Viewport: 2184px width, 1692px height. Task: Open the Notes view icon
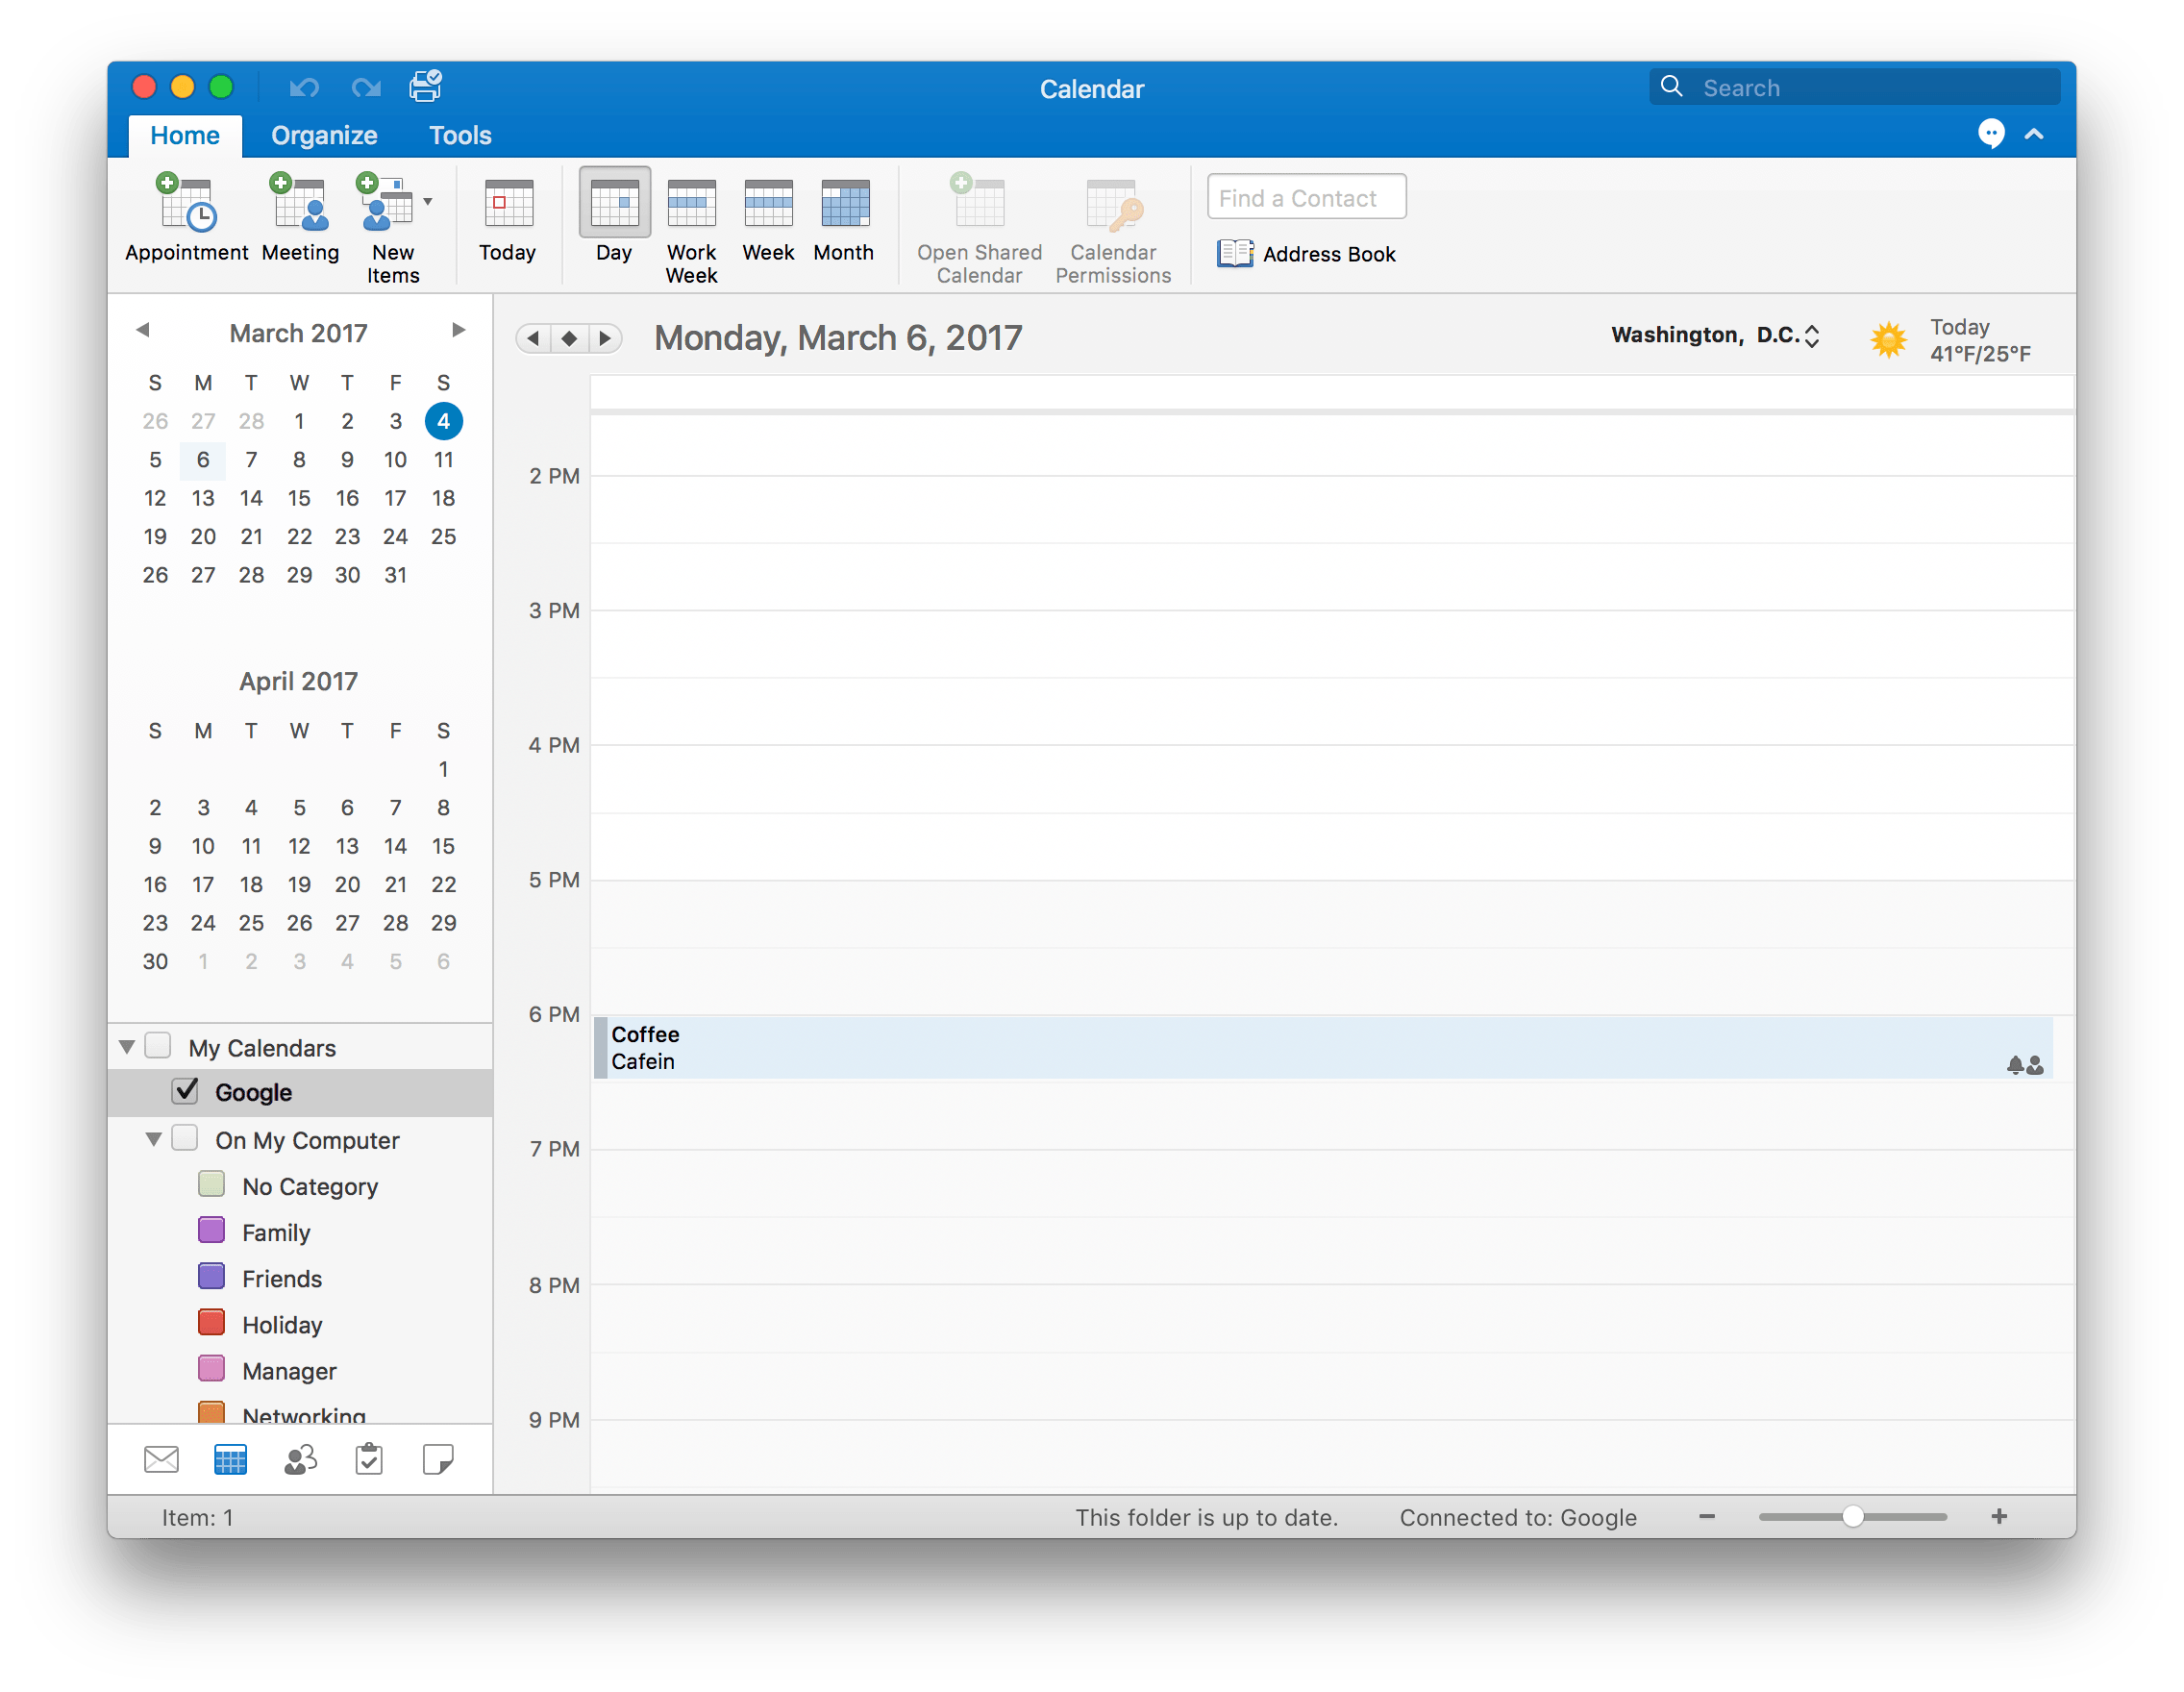click(x=438, y=1460)
